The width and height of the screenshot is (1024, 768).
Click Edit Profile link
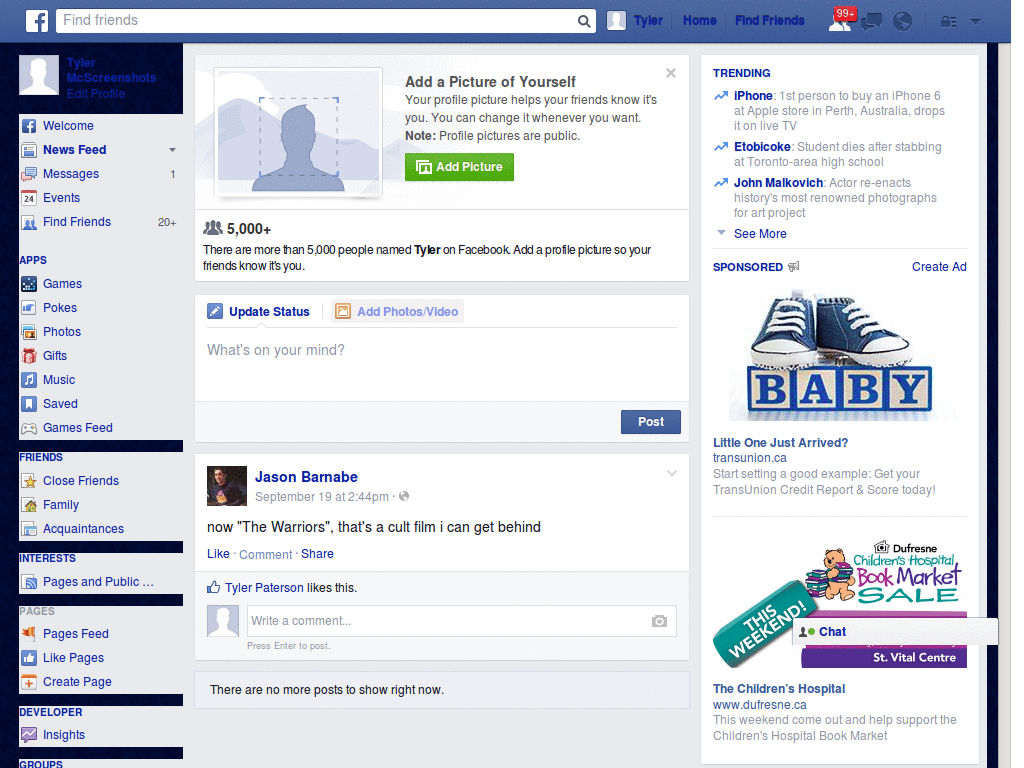coord(96,94)
